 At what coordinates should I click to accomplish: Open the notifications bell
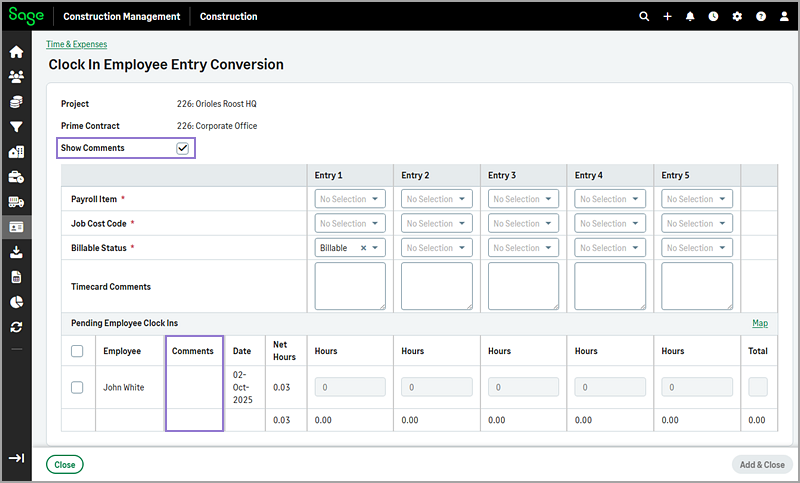pyautogui.click(x=690, y=16)
